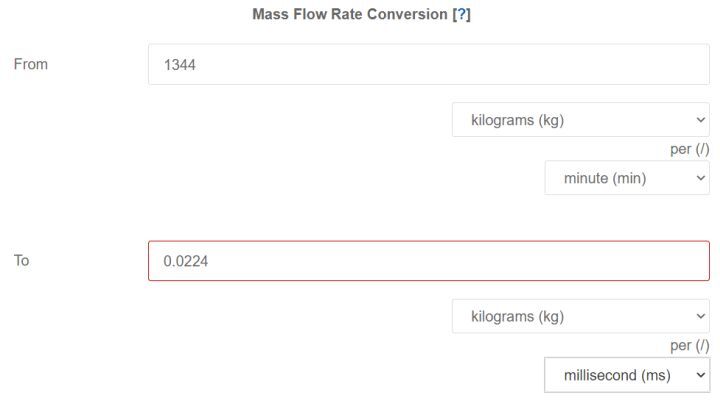
Task: Open the millisecond (ms) time unit dropdown
Action: (x=626, y=375)
